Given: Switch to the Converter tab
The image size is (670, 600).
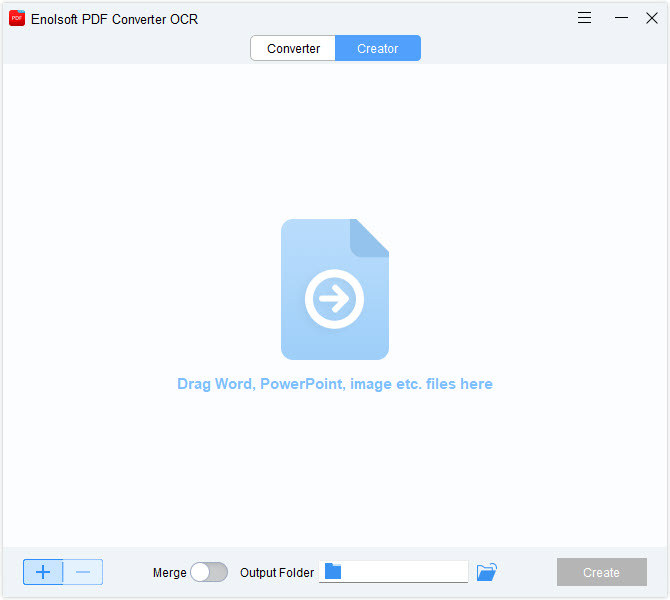Looking at the screenshot, I should [x=293, y=48].
